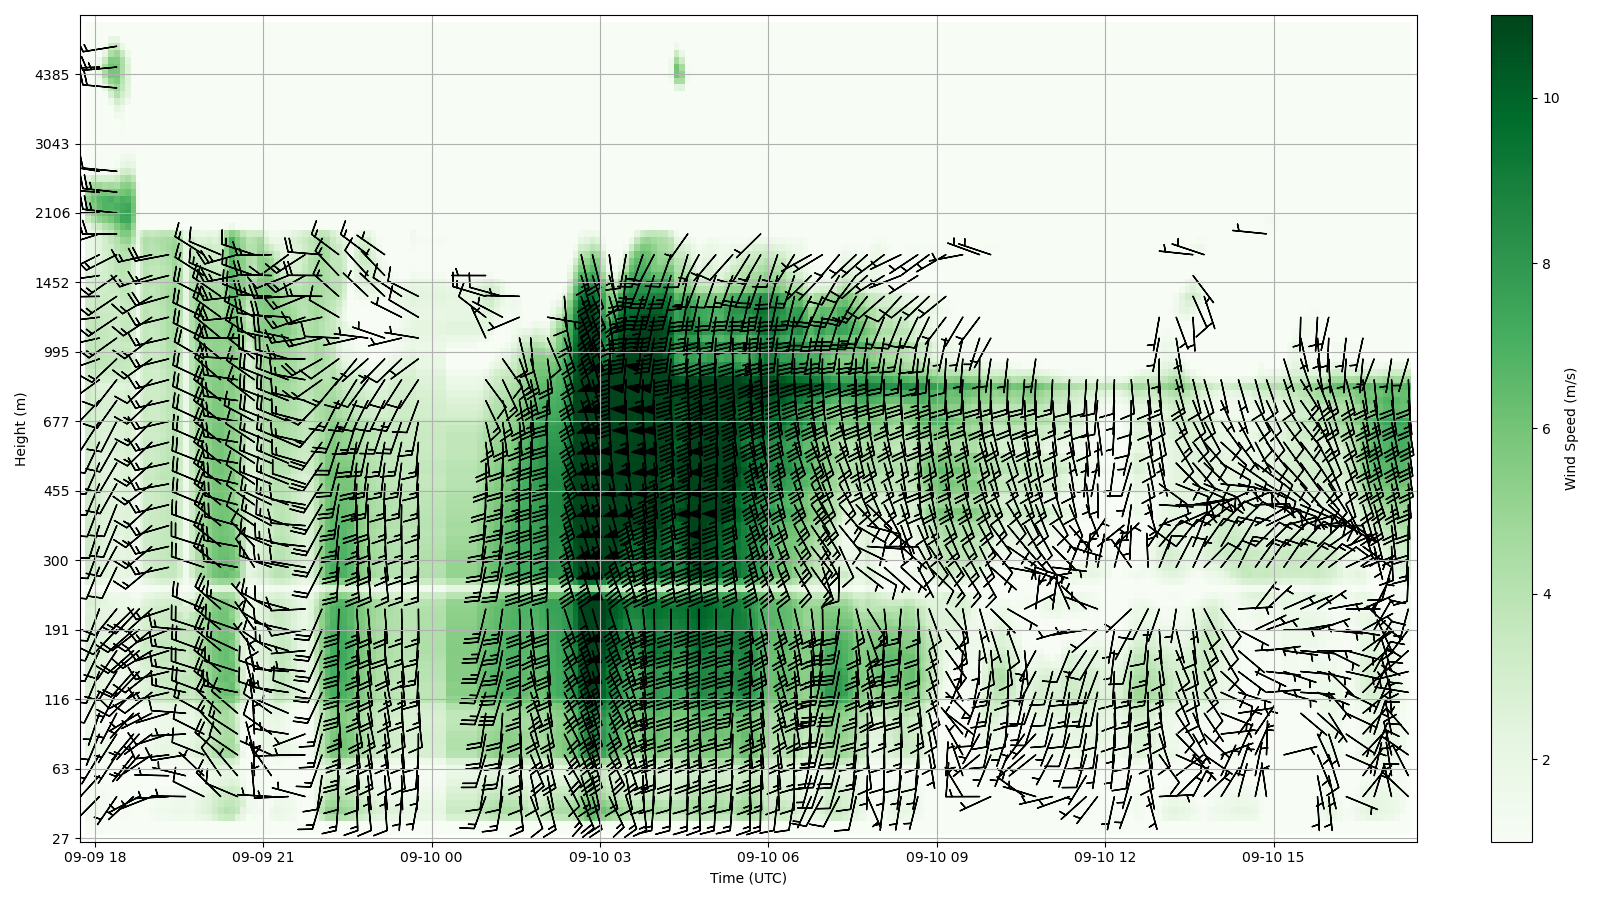Click the 09-10 15 time tick label
Viewport: 1600px width, 900px height.
[1273, 857]
